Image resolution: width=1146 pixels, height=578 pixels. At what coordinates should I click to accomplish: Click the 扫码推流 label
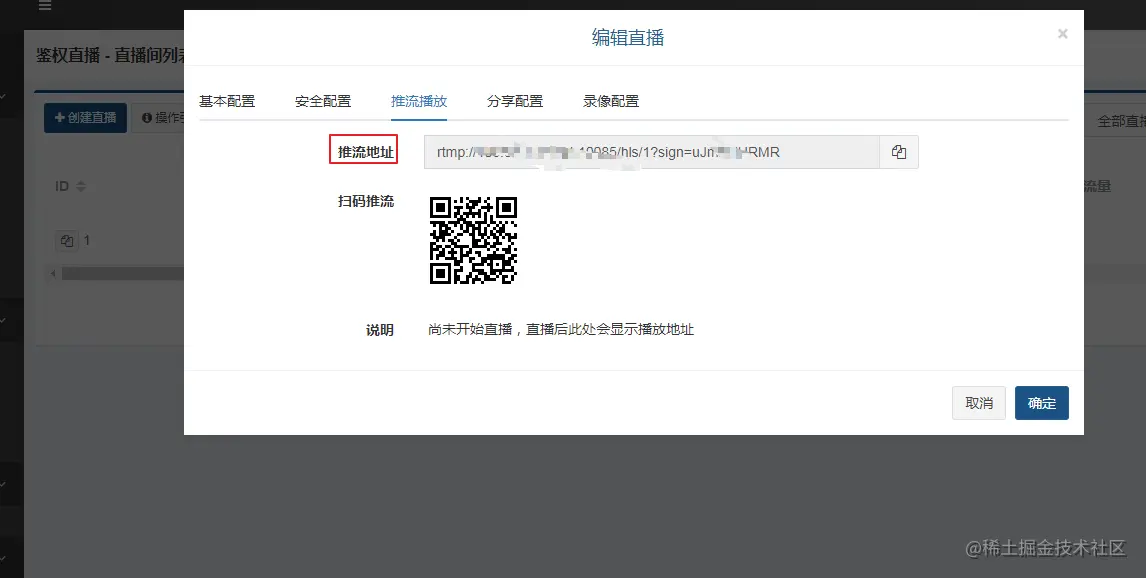(x=365, y=201)
